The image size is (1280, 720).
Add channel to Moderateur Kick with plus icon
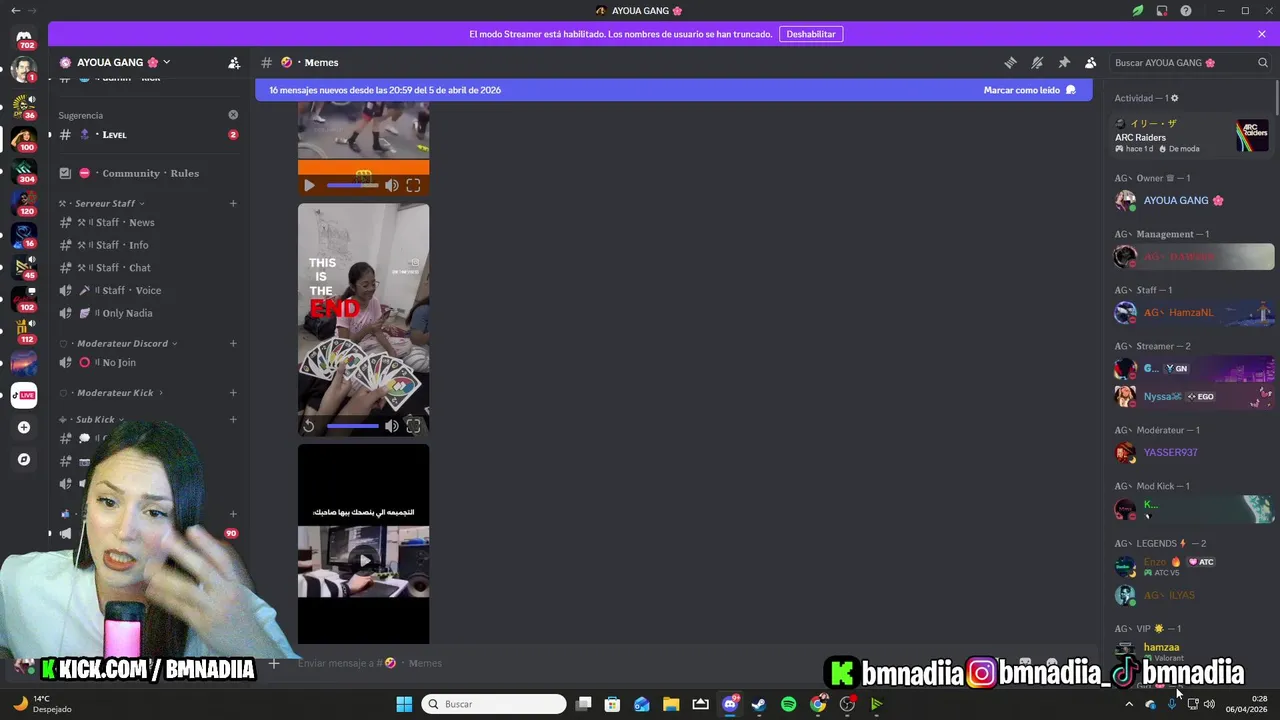click(233, 392)
